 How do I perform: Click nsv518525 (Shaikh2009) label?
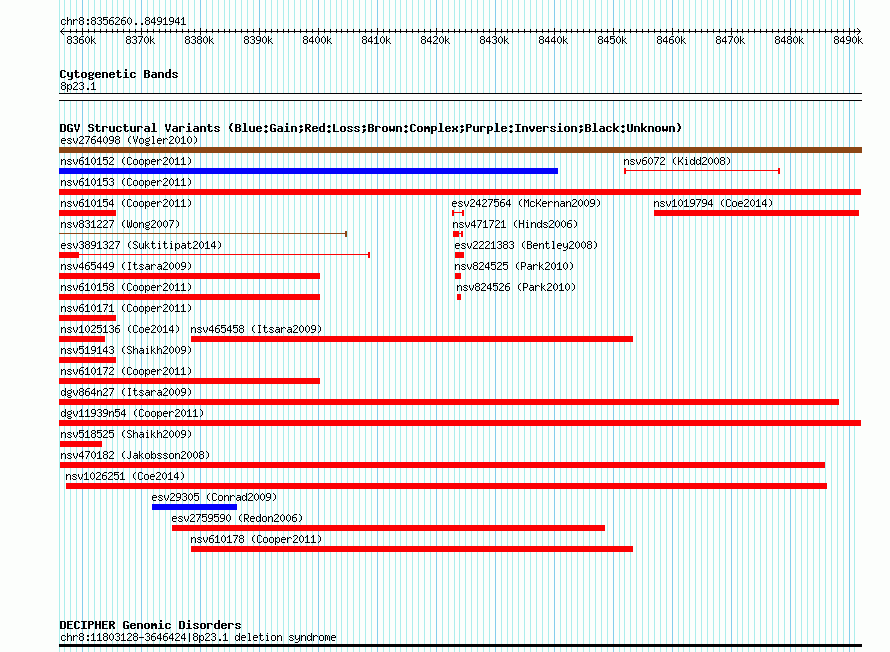(126, 434)
